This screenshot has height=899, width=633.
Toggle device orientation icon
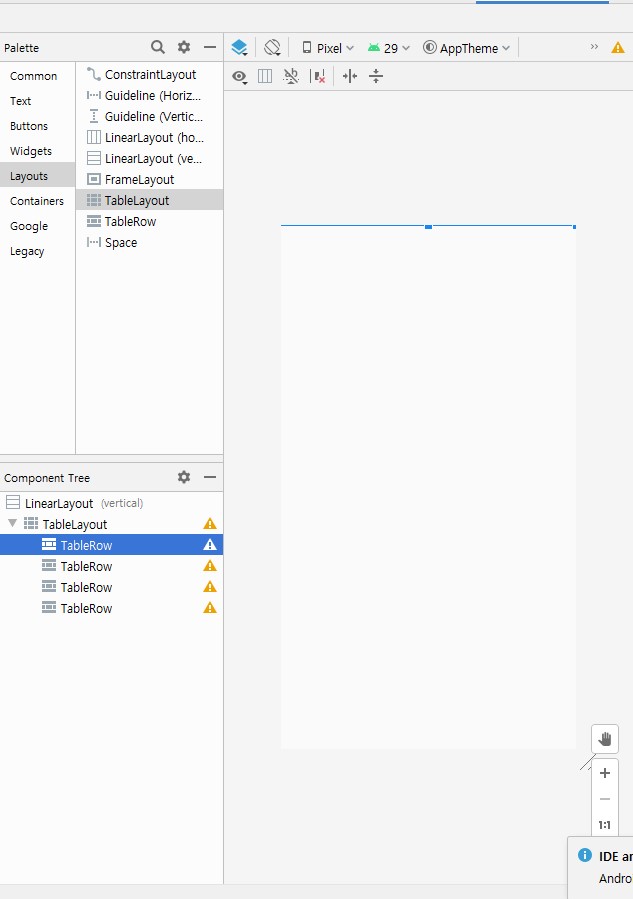272,48
